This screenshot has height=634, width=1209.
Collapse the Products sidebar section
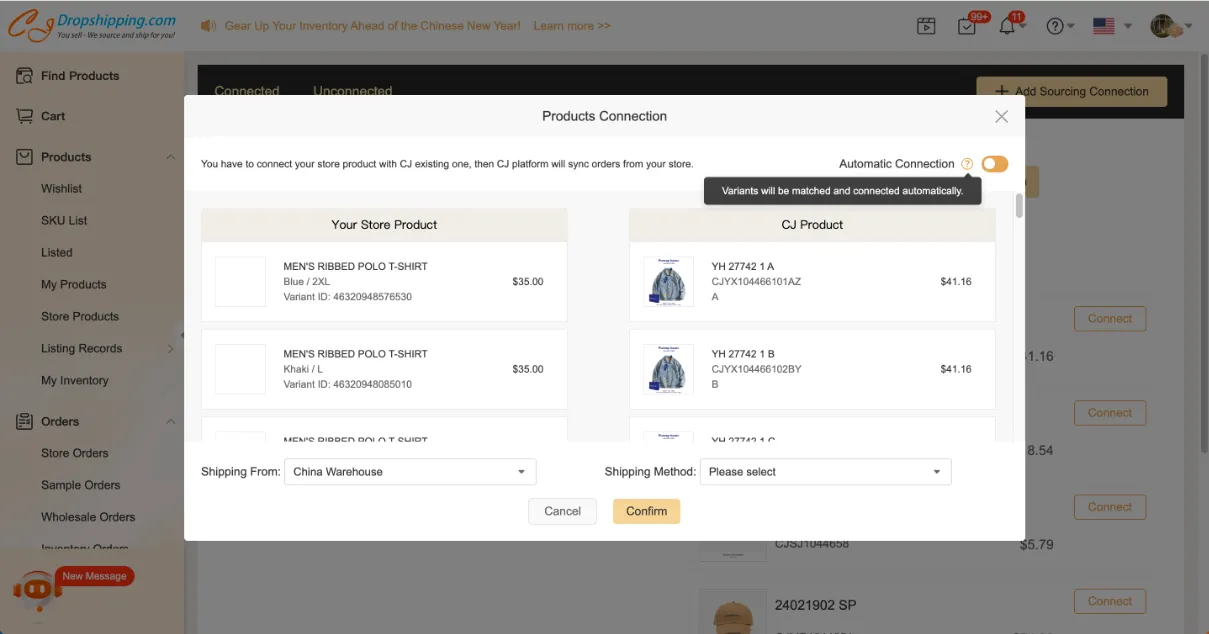170,157
